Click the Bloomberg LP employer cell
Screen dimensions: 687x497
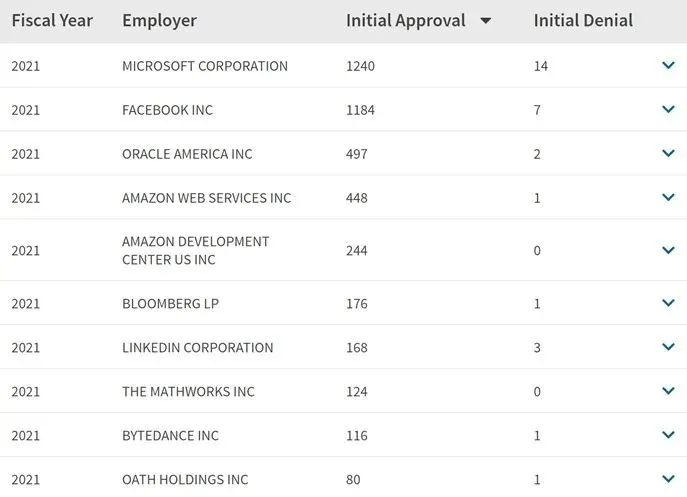coord(160,304)
